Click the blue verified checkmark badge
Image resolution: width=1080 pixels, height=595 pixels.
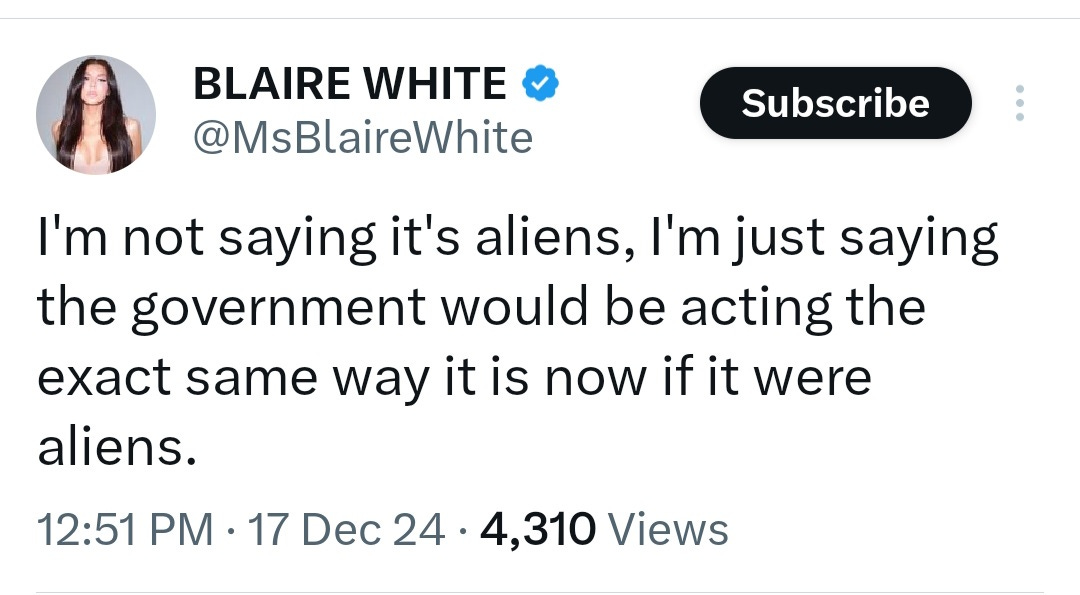541,83
